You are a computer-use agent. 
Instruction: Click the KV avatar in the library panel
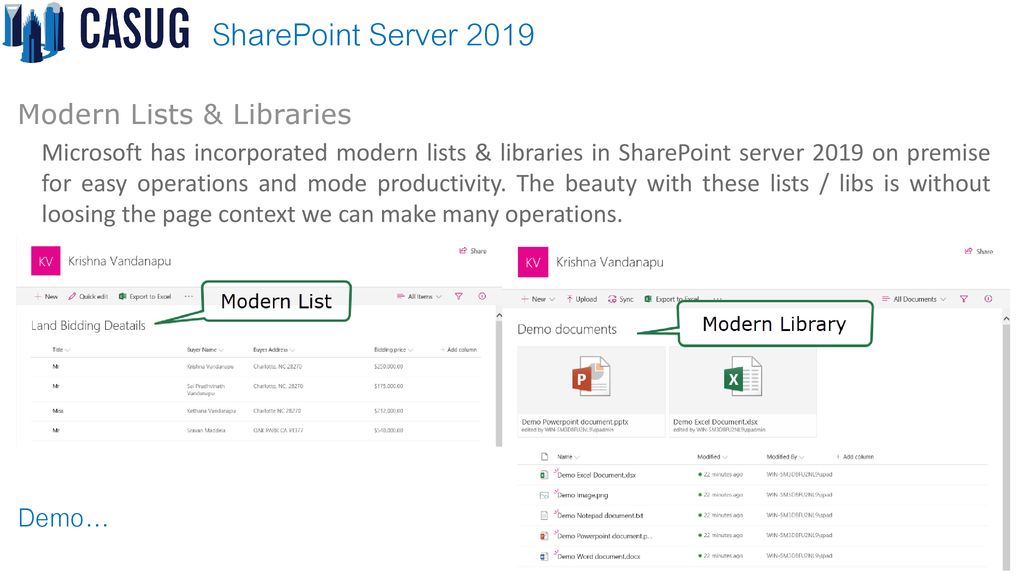pyautogui.click(x=532, y=263)
